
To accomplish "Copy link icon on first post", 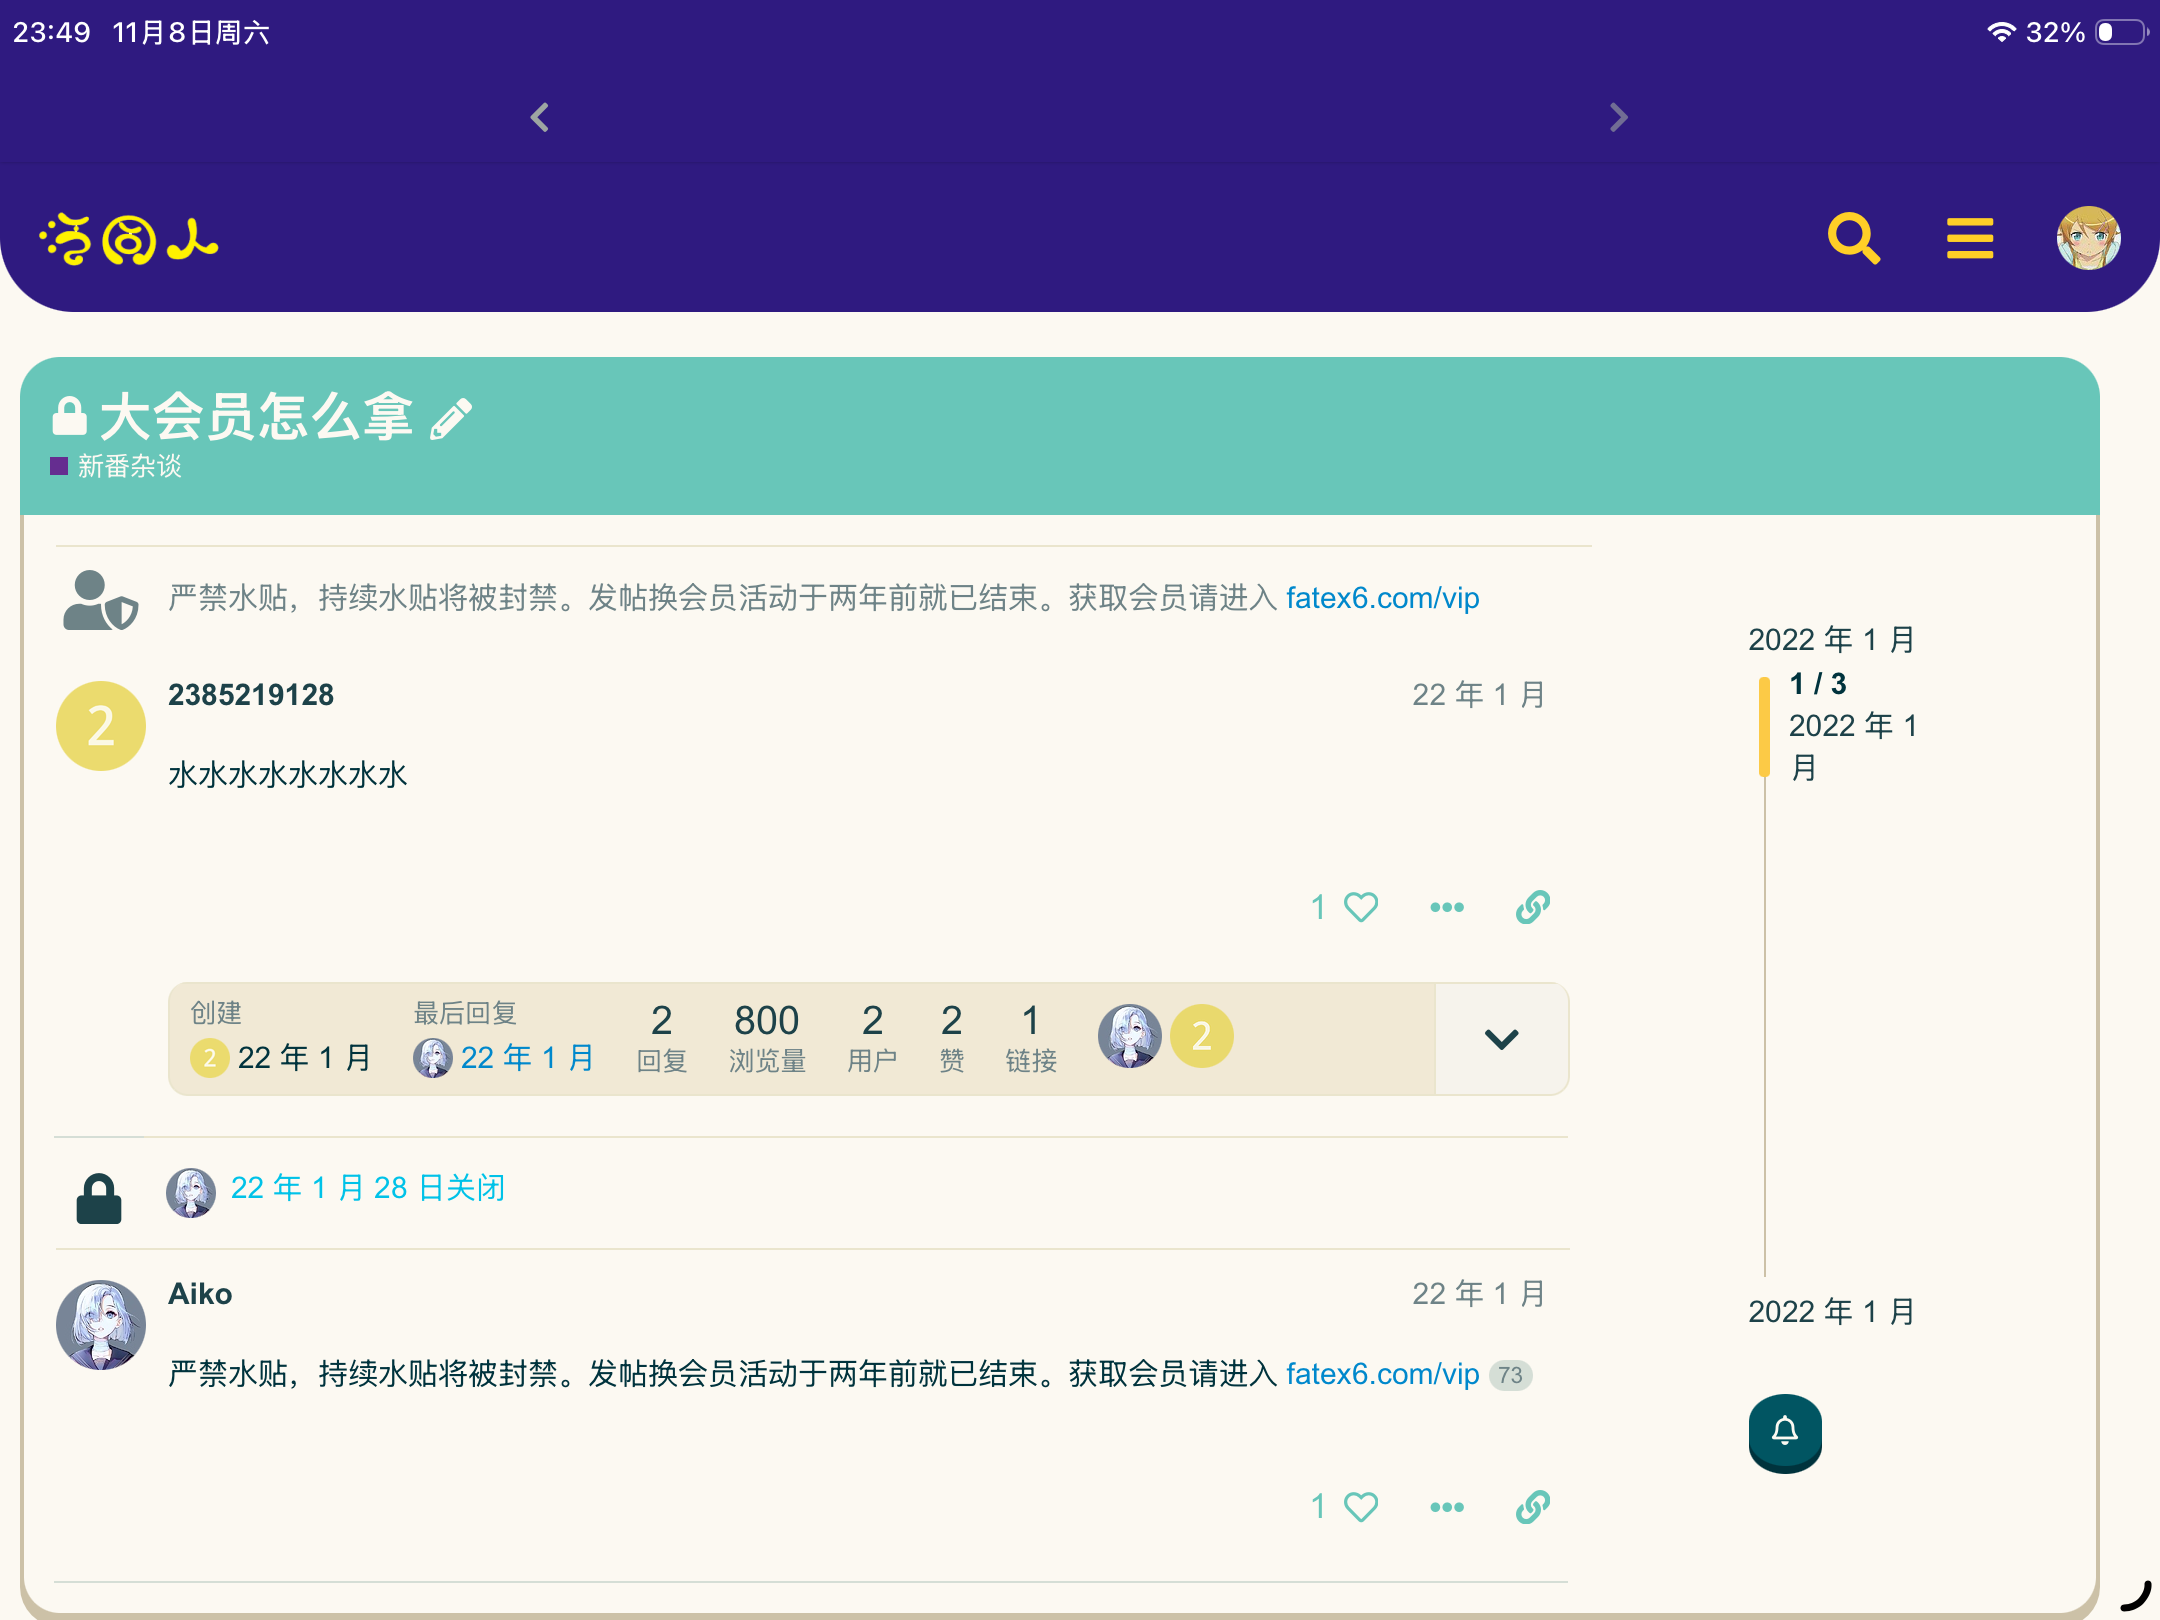I will click(1532, 907).
